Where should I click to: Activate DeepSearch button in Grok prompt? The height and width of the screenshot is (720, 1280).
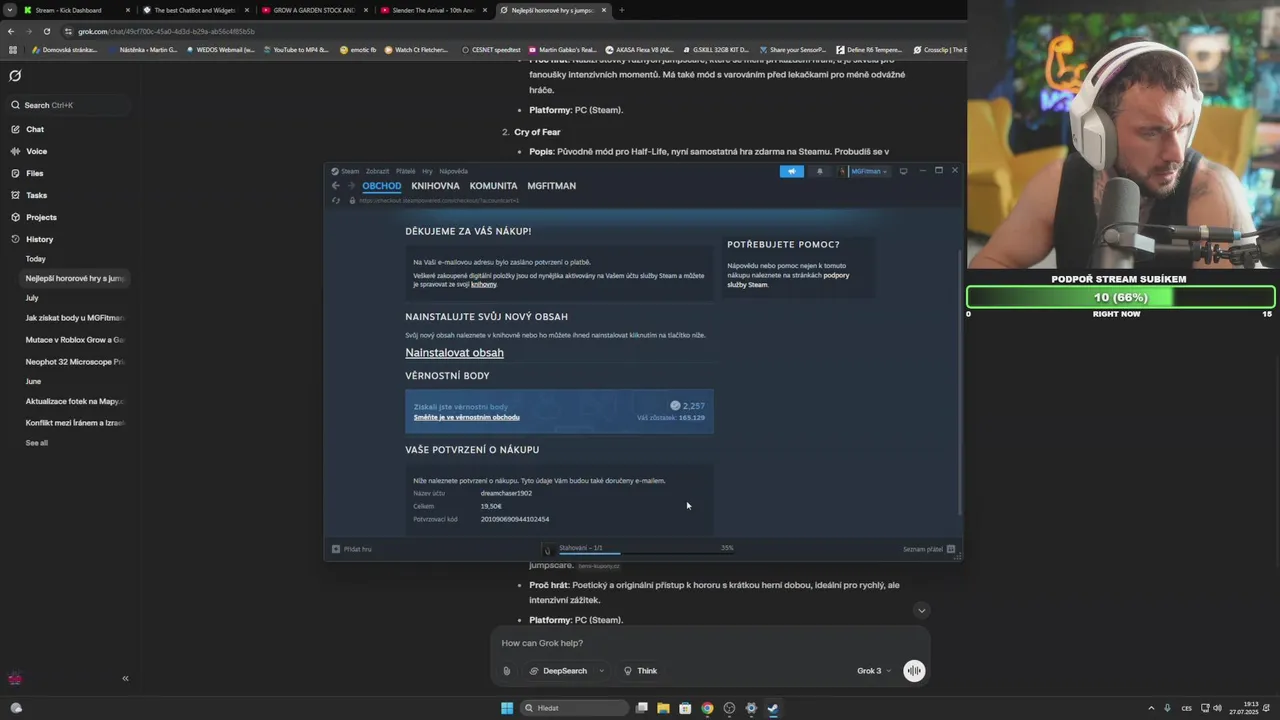[558, 671]
